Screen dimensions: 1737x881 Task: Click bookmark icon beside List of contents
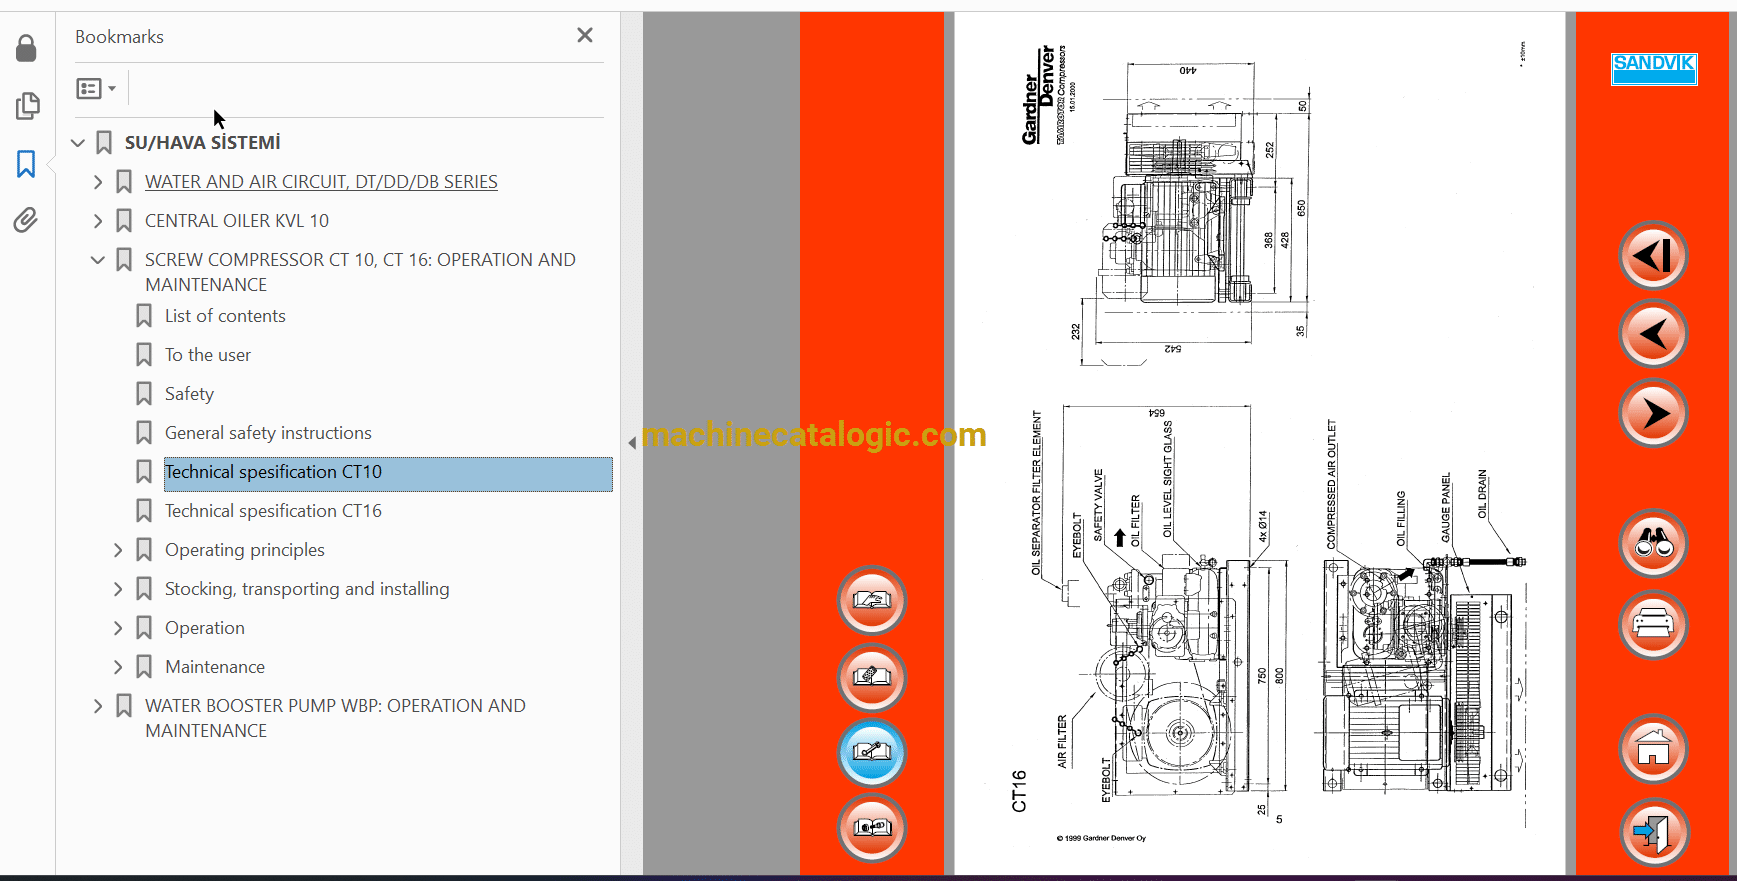click(144, 316)
